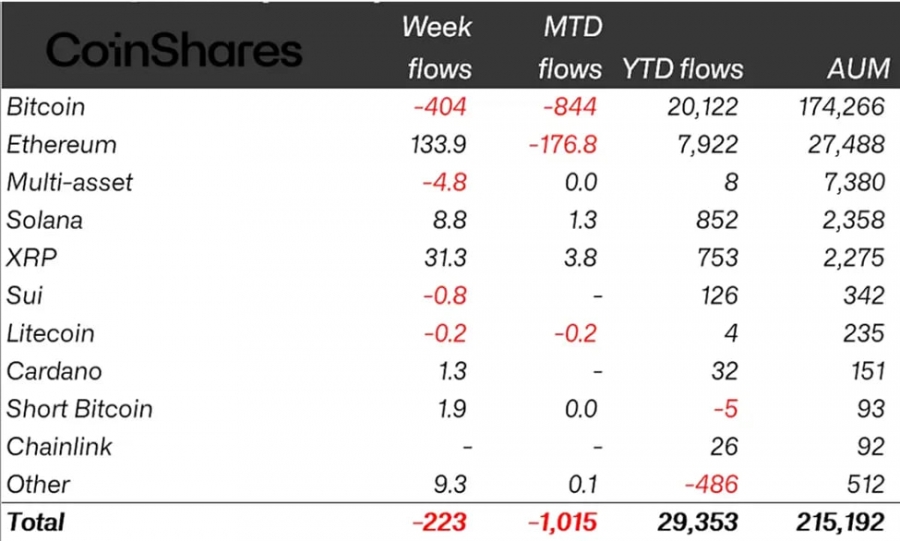Click the Short Bitcoin row label

click(79, 409)
